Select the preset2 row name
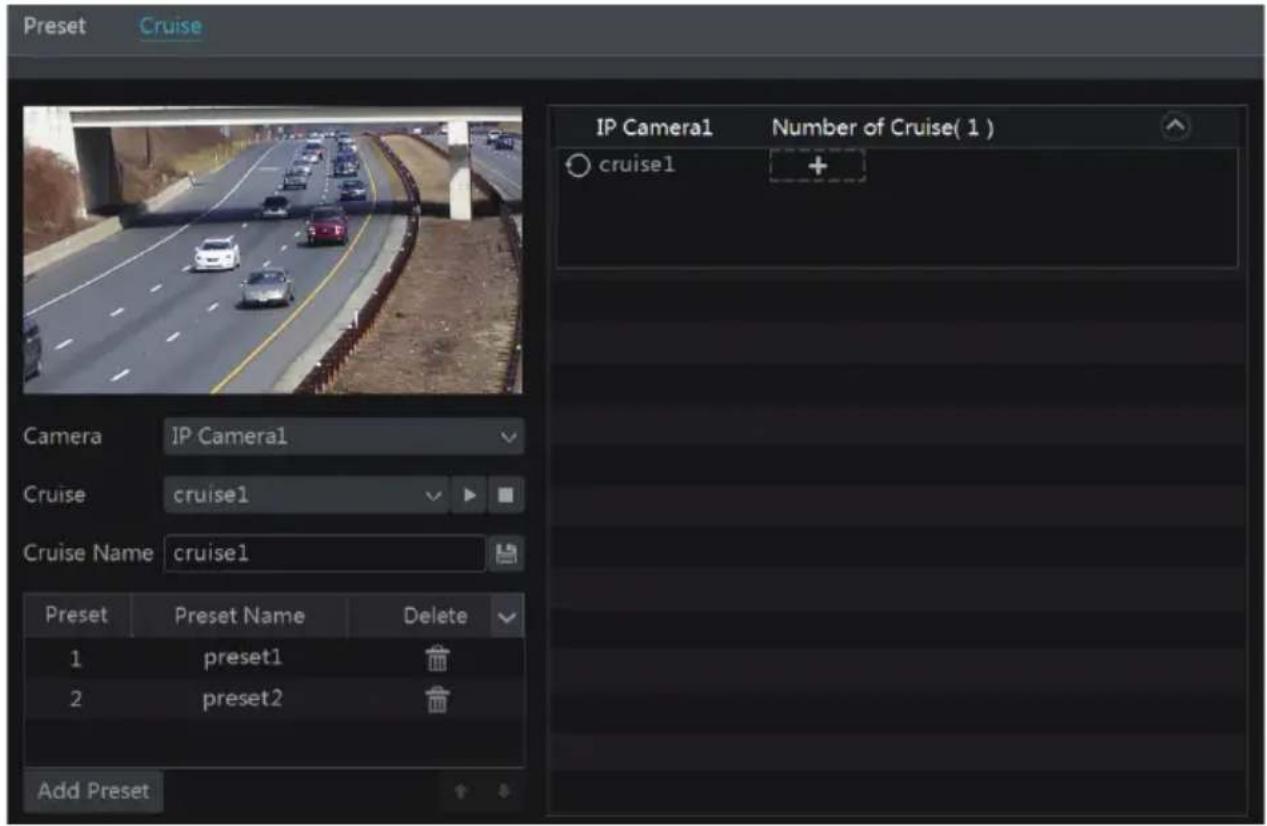The image size is (1267, 826). (x=242, y=699)
